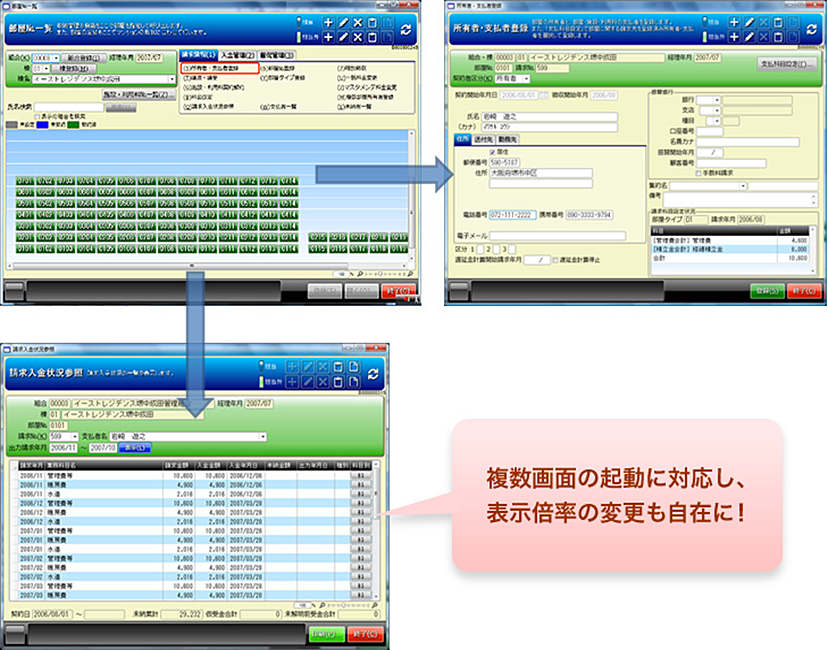Click lower-row pencil icon in owner registration window
This screenshot has width=828, height=650.
tap(749, 36)
